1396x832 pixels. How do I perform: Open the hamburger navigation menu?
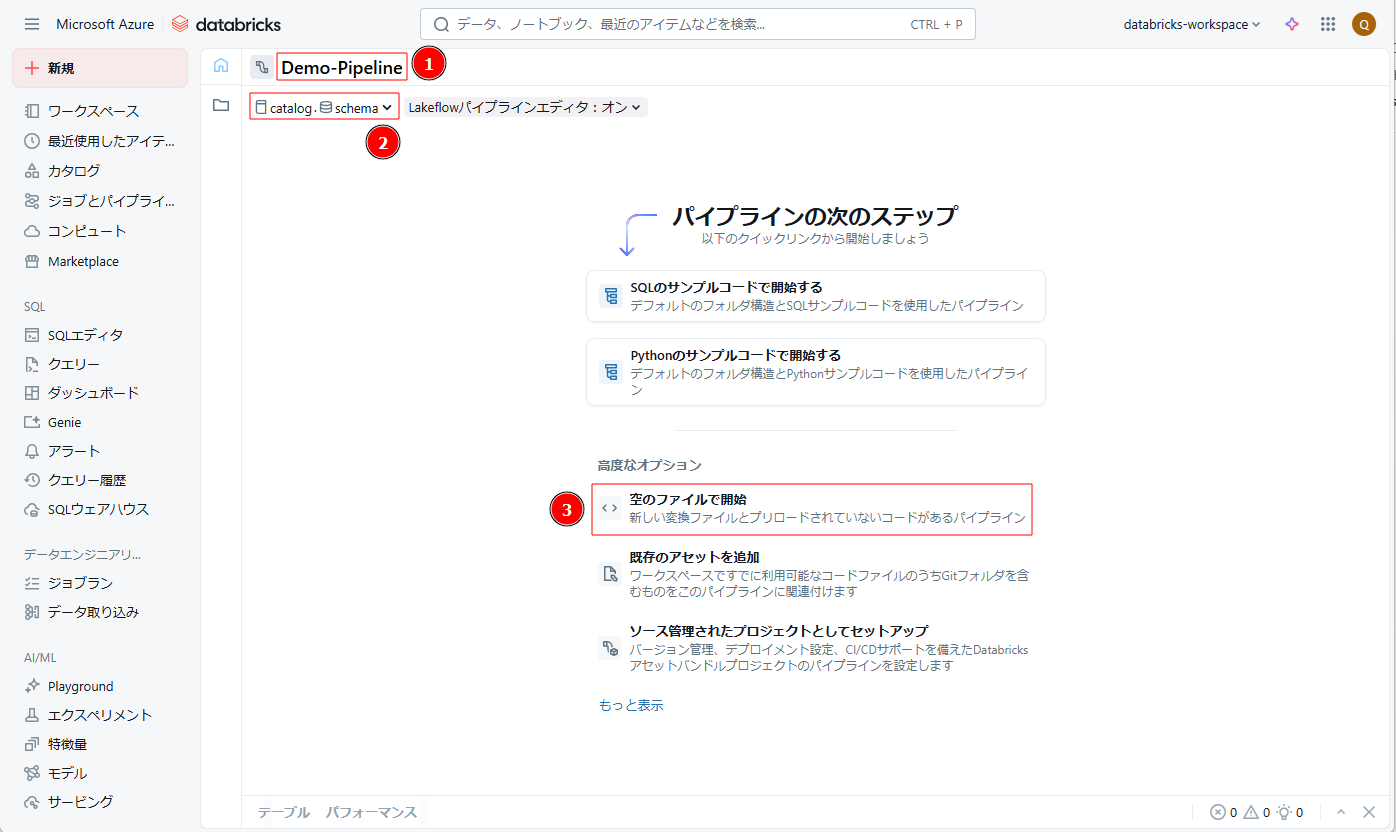pos(32,24)
